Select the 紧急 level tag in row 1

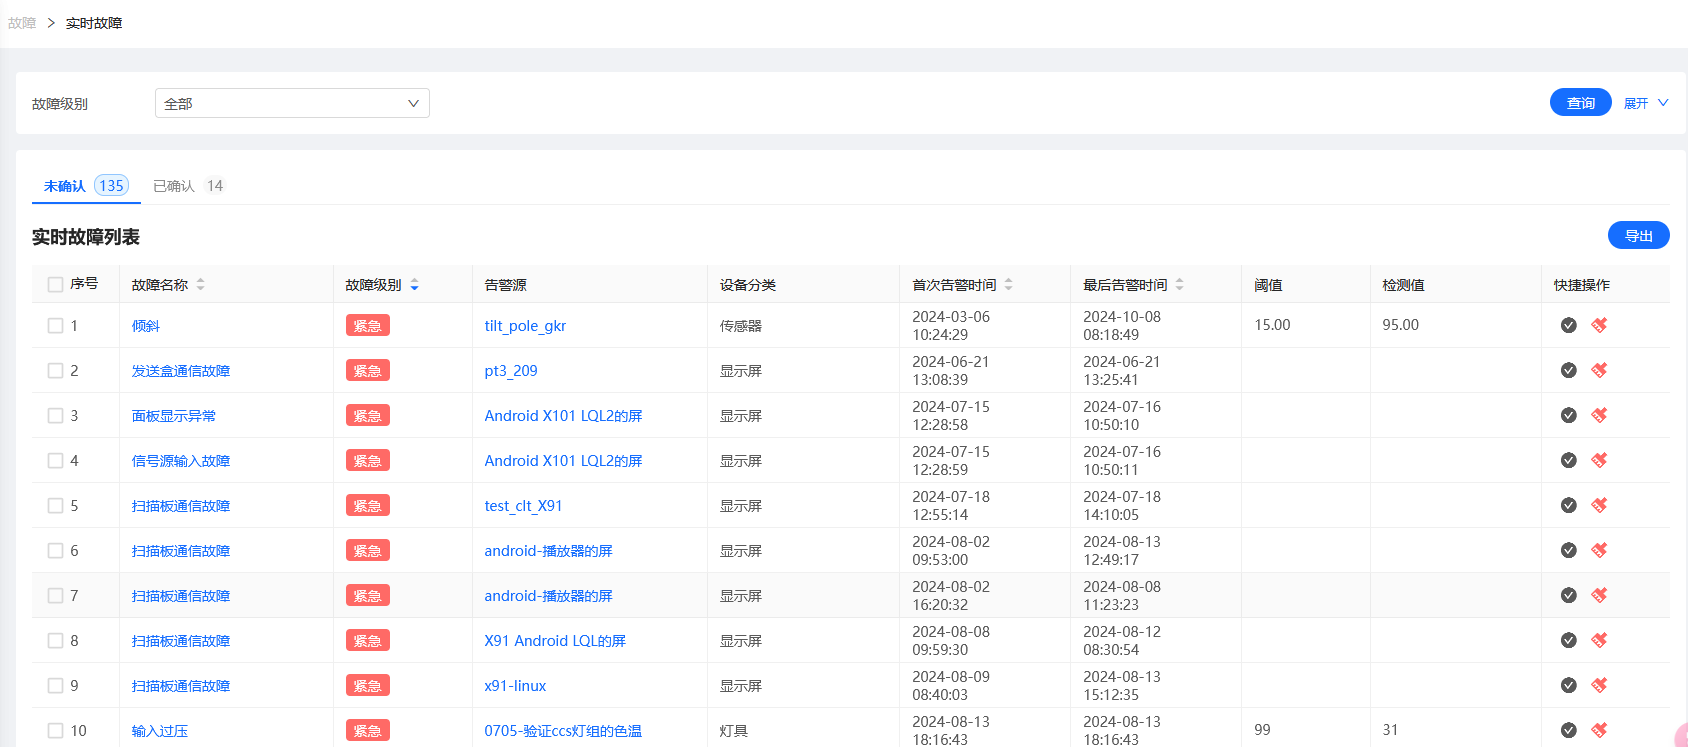(x=368, y=326)
